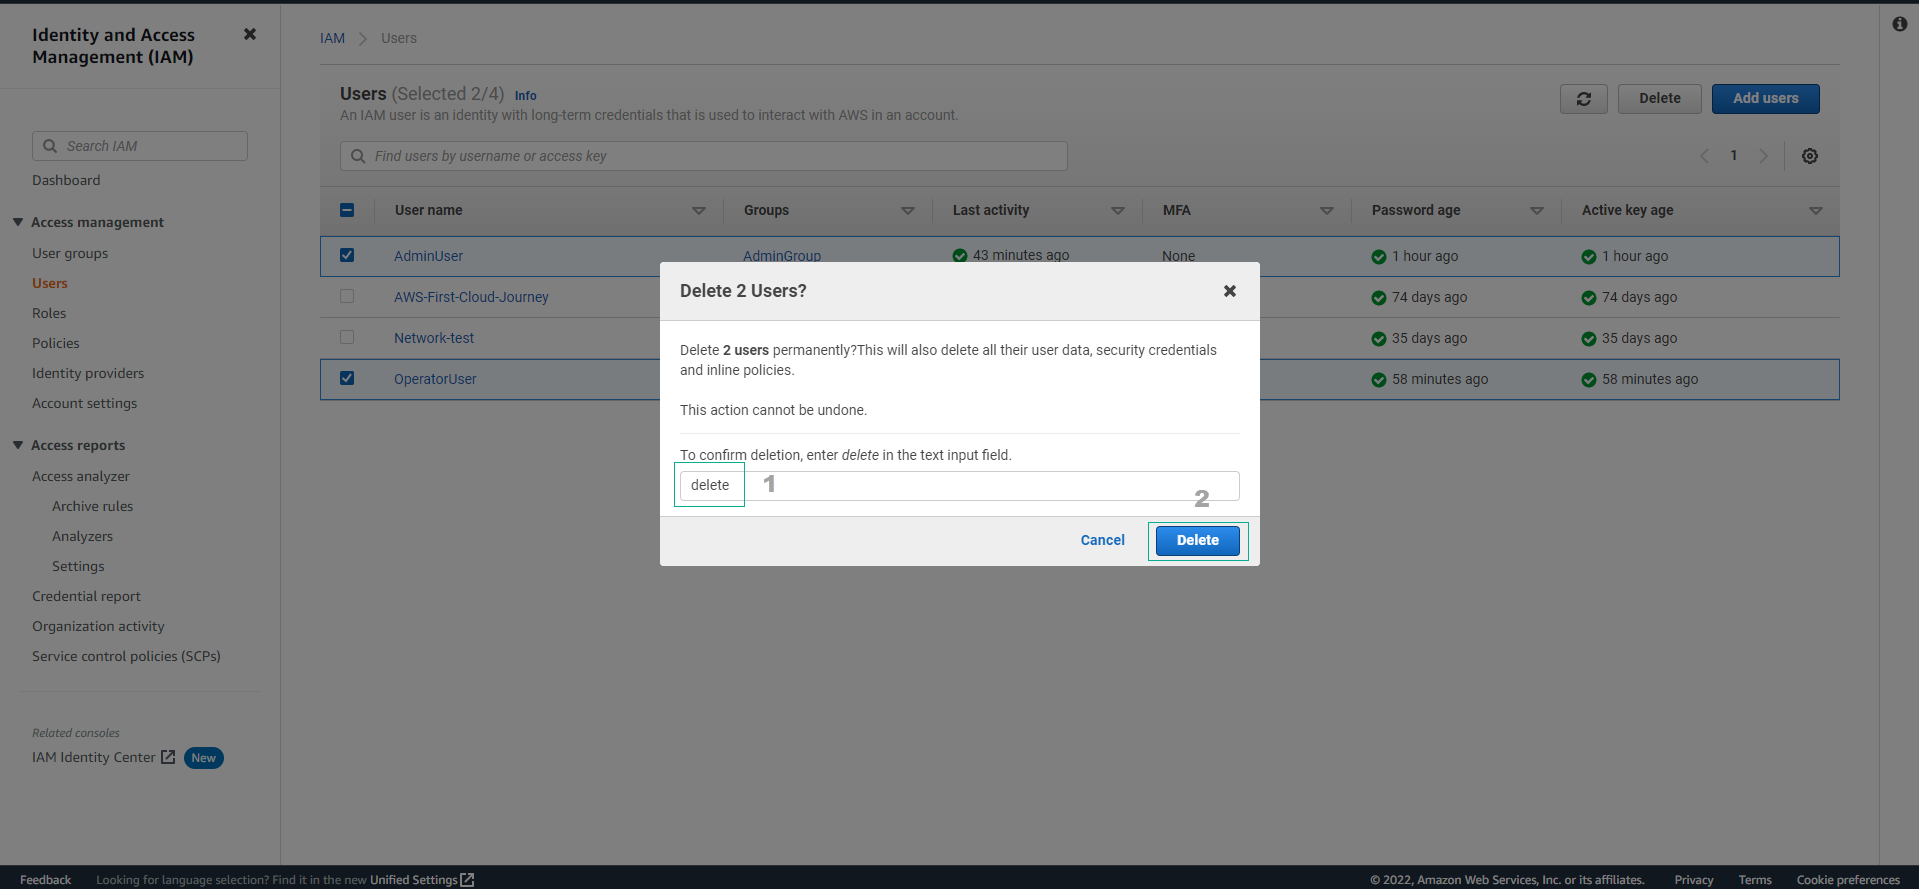Image resolution: width=1919 pixels, height=889 pixels.
Task: Open the Network-test user link
Action: [434, 338]
